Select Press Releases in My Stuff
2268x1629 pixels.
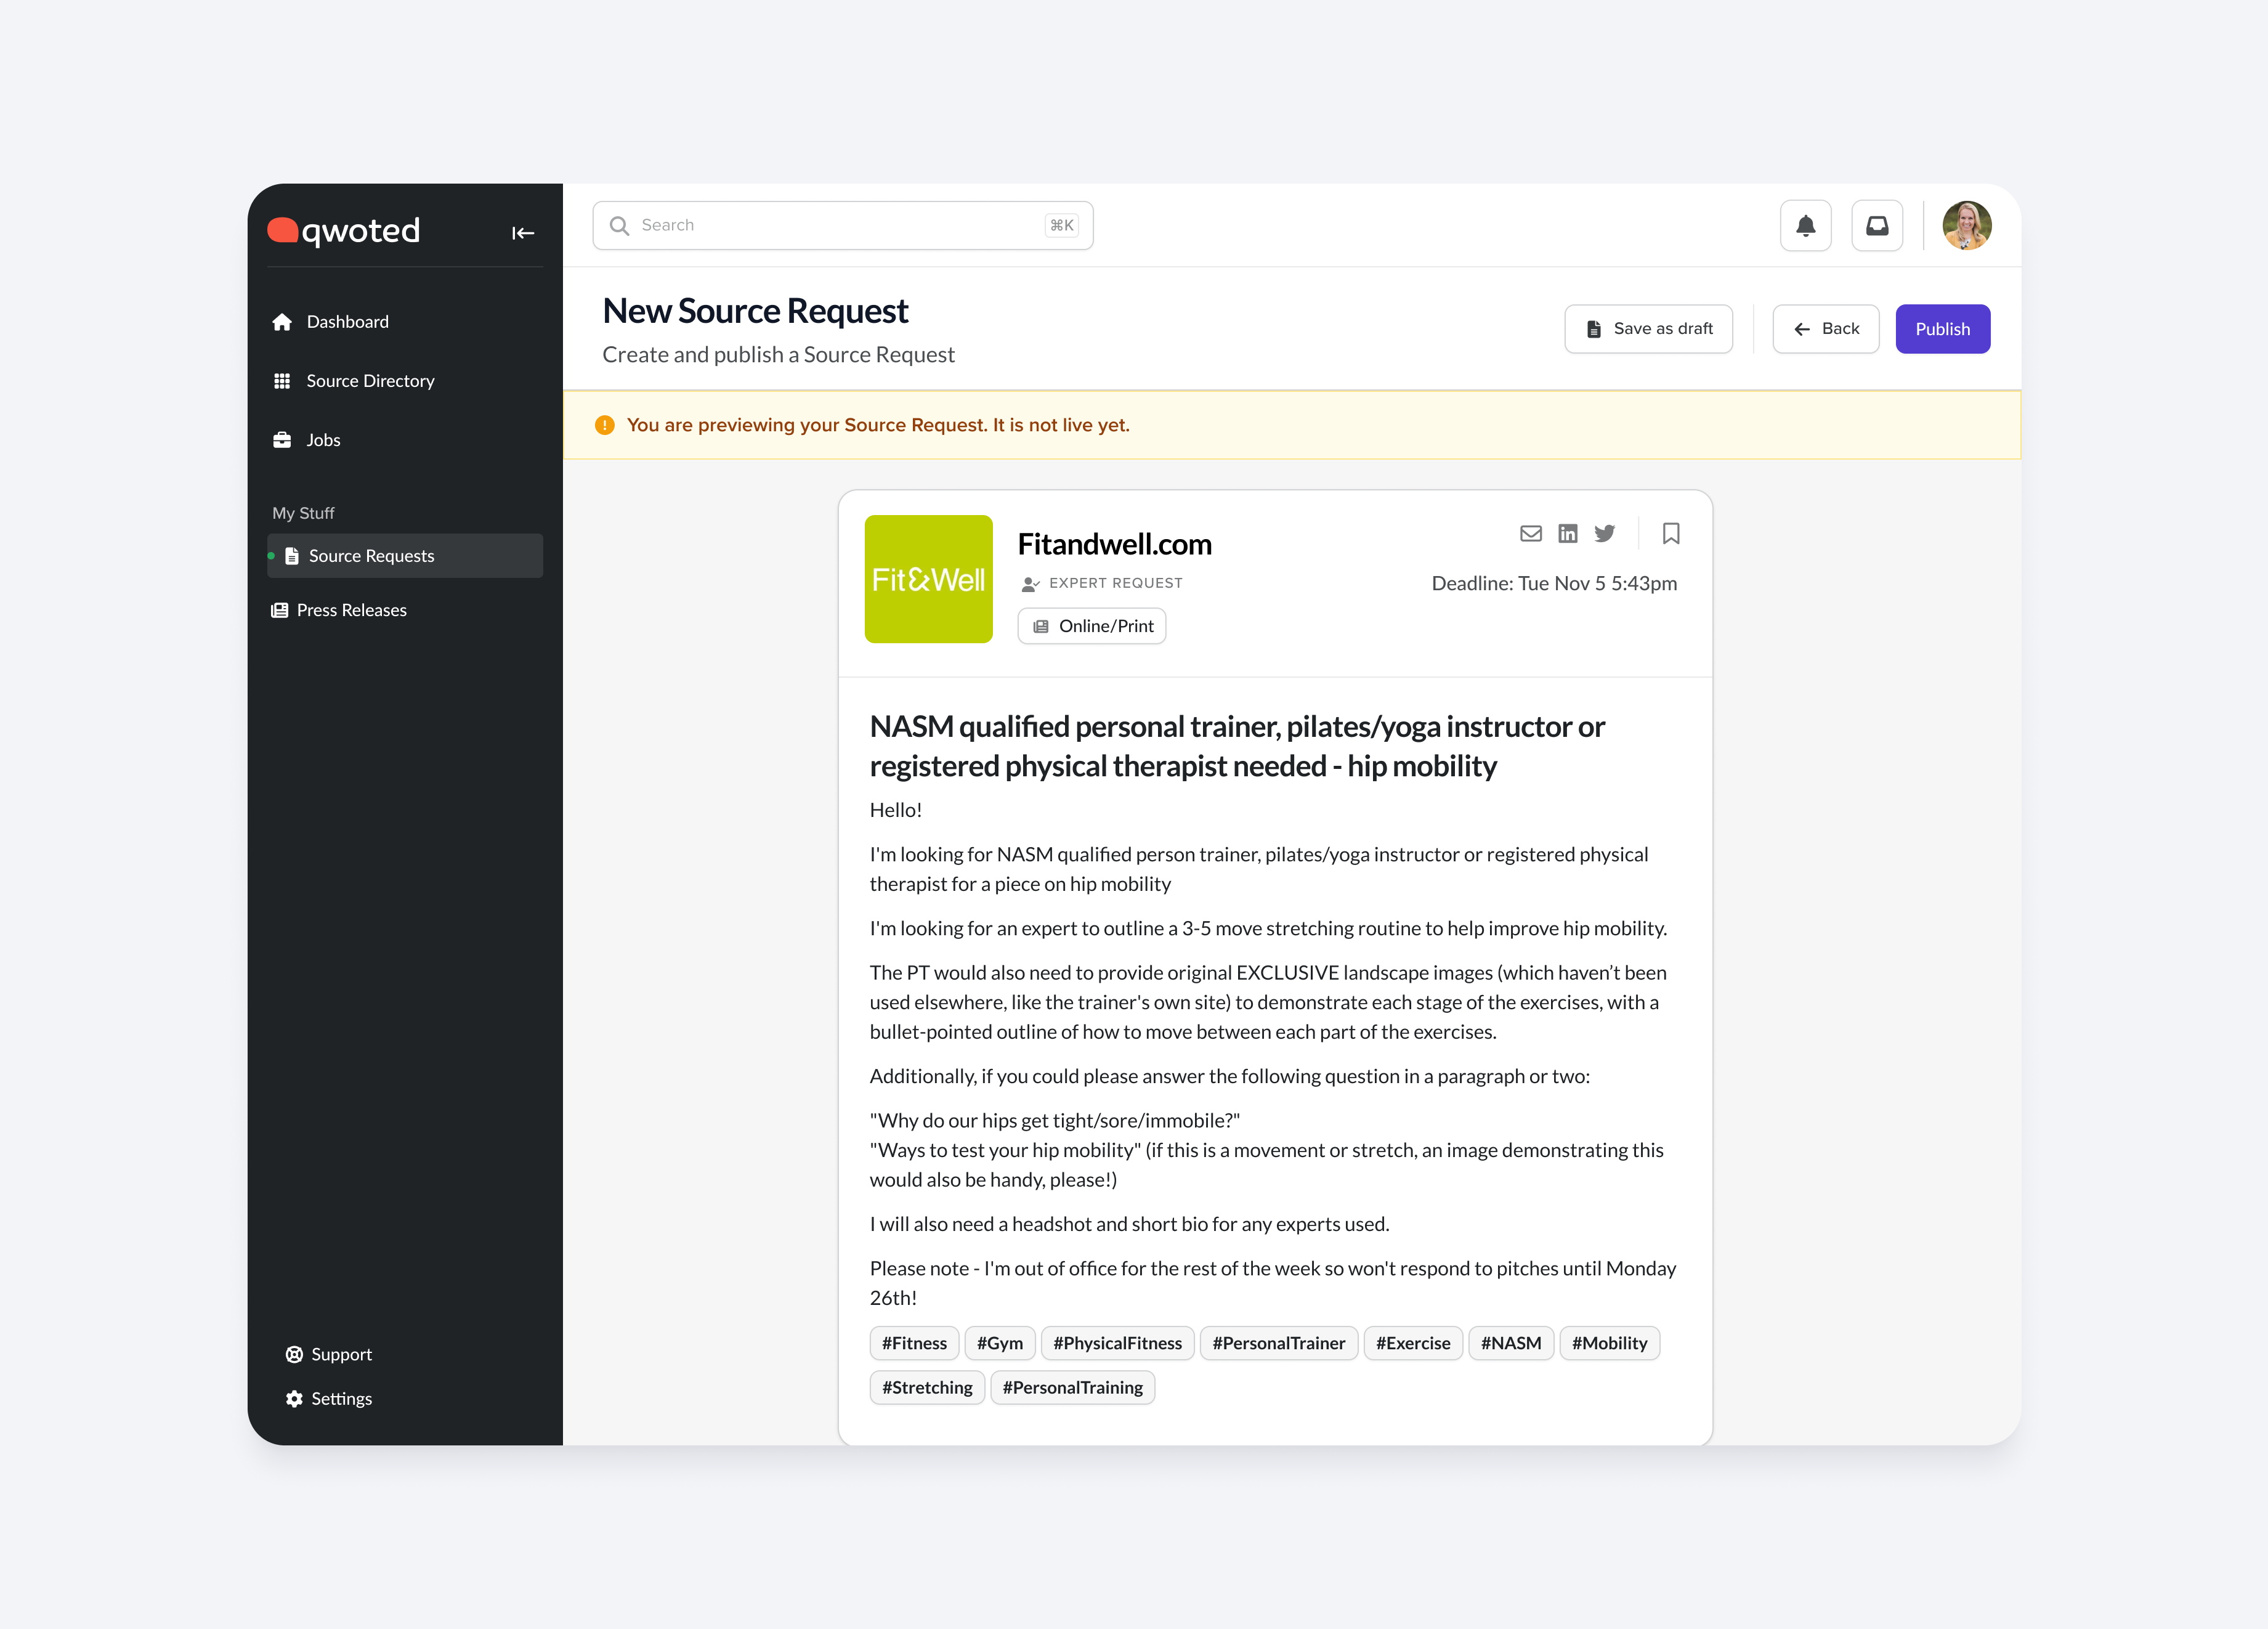(x=351, y=610)
